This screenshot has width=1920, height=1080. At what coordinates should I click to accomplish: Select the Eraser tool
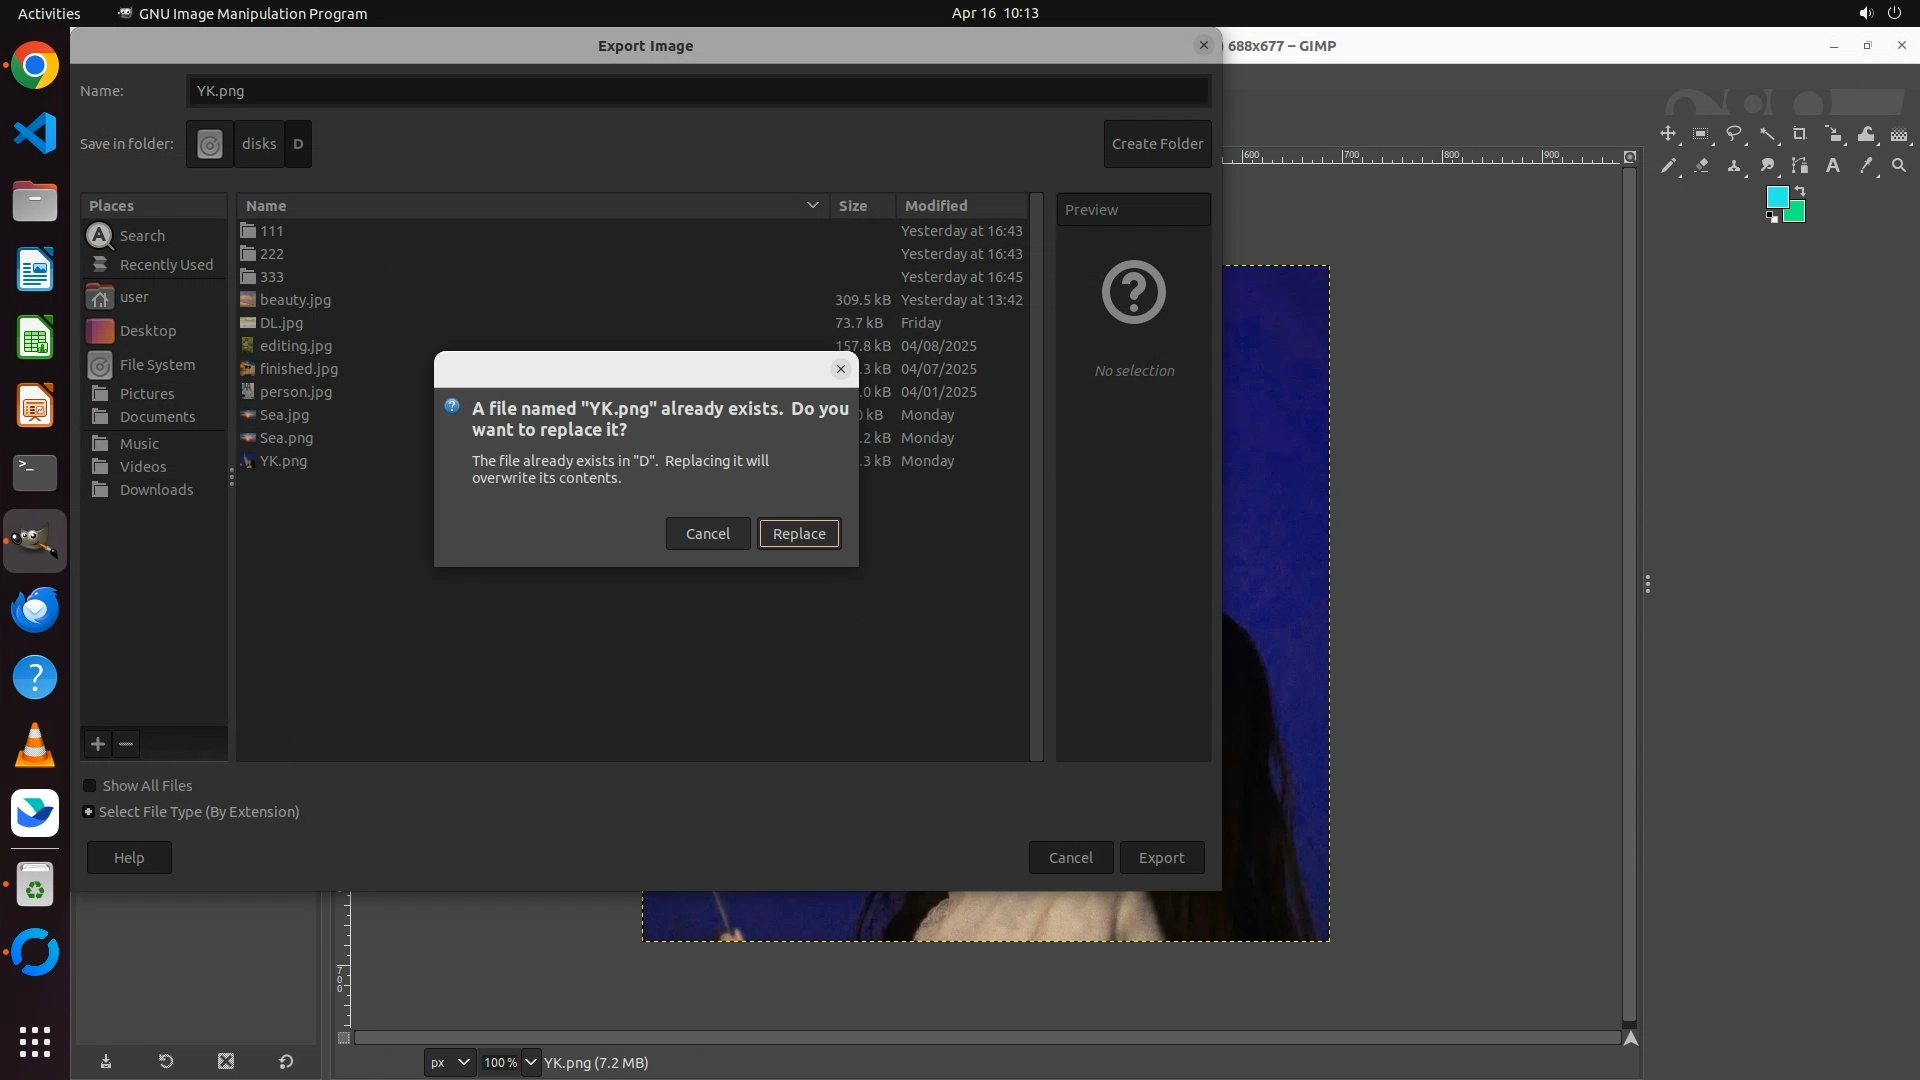pyautogui.click(x=1701, y=166)
